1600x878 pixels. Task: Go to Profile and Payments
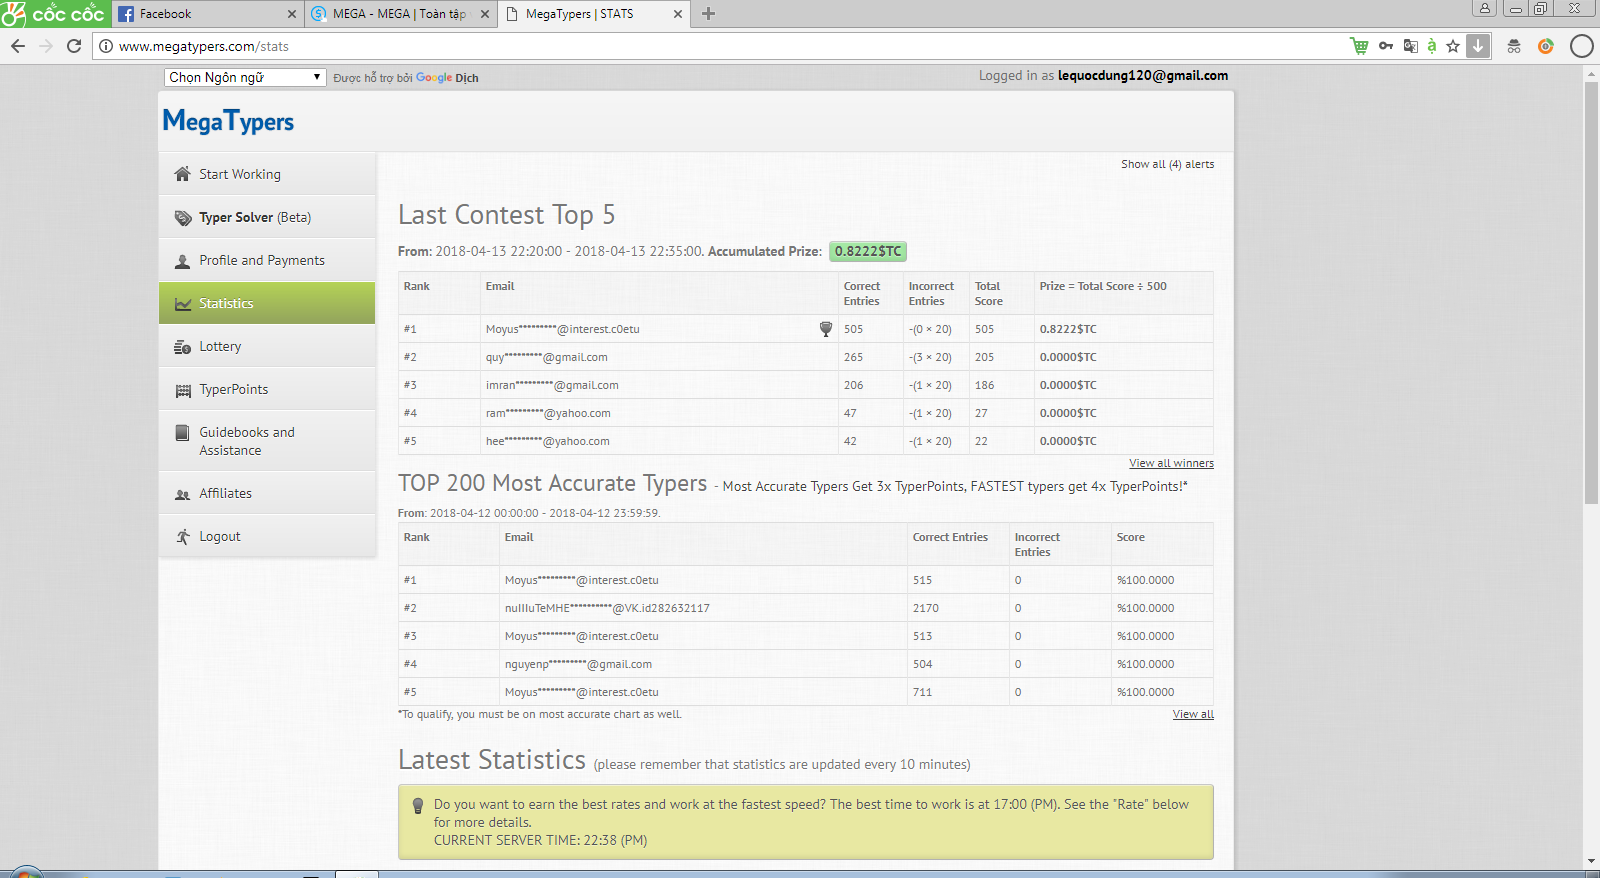(267, 260)
